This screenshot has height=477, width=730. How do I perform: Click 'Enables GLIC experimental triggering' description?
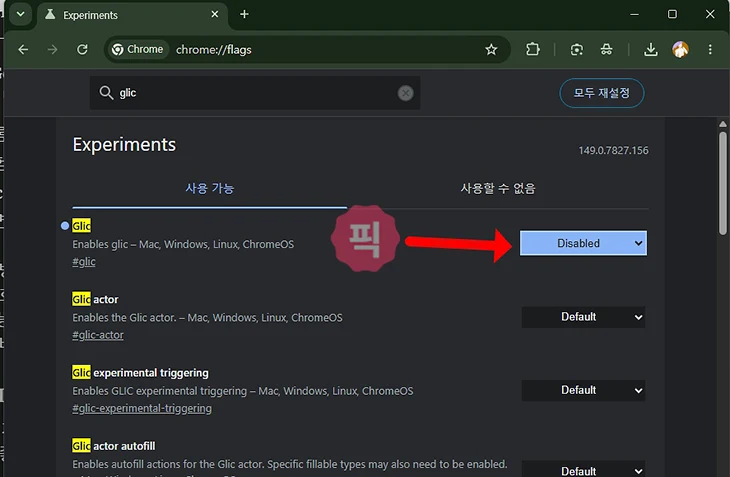pyautogui.click(x=243, y=391)
